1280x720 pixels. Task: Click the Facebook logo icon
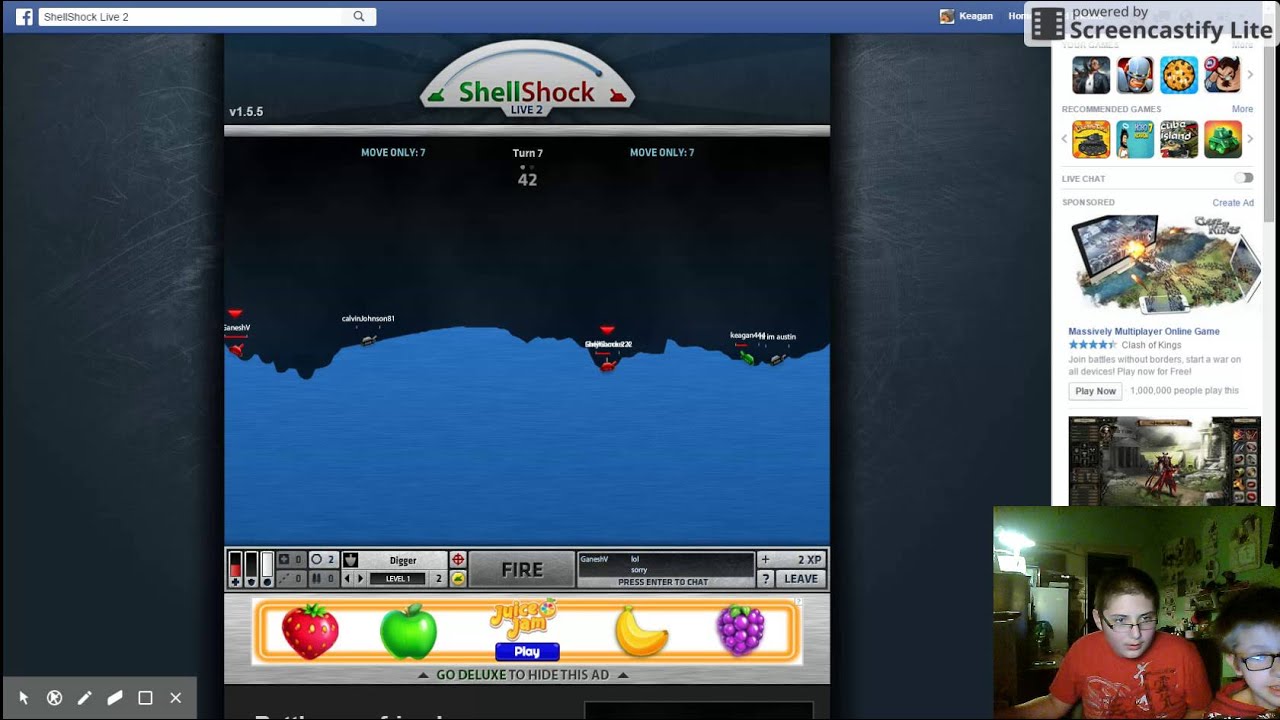tap(24, 17)
